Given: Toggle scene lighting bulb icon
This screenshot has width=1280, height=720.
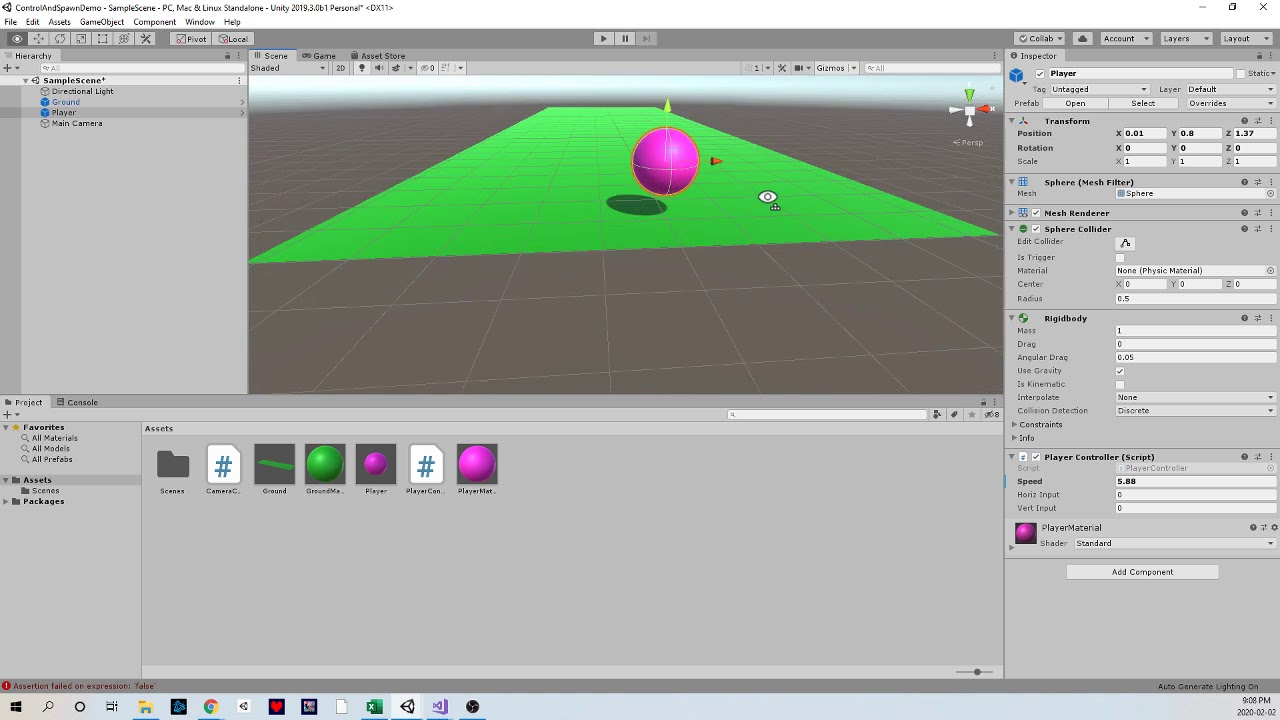Looking at the screenshot, I should (362, 68).
